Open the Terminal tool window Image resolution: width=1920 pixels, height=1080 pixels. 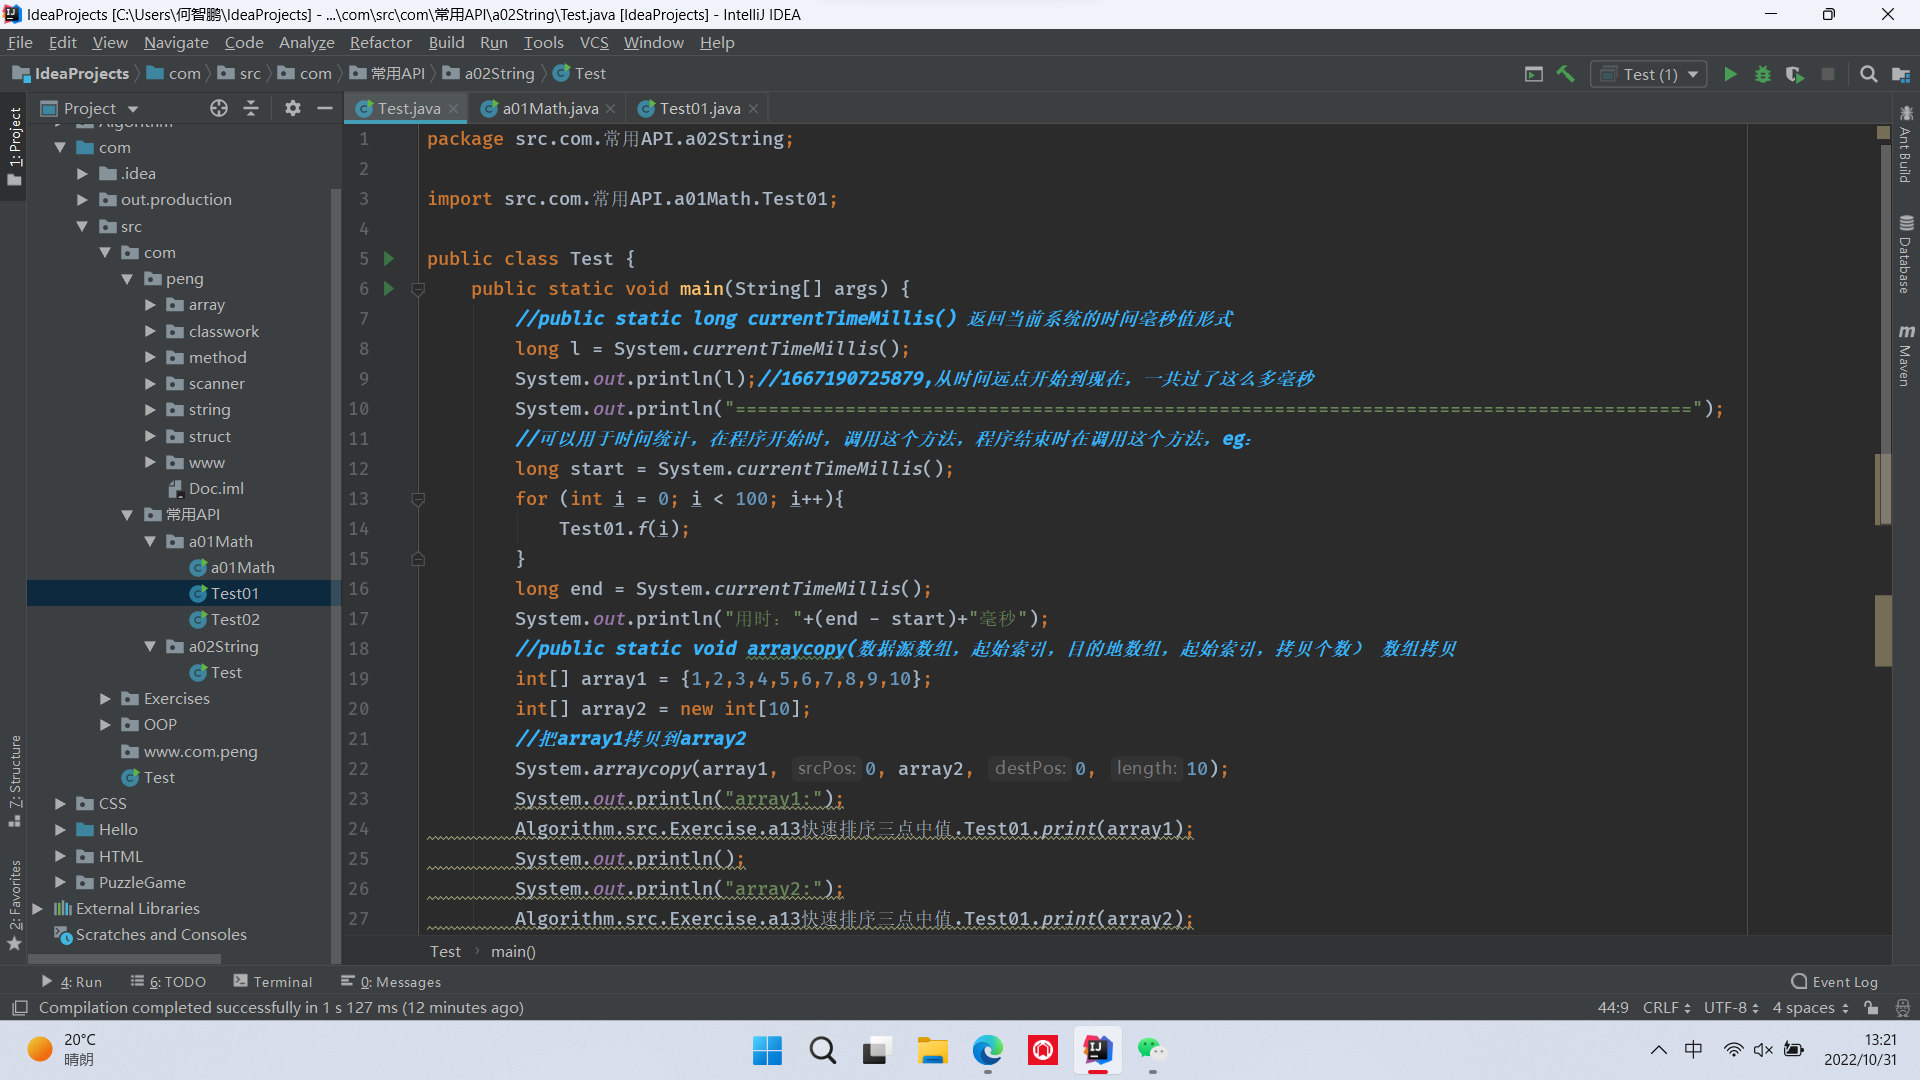tap(272, 982)
